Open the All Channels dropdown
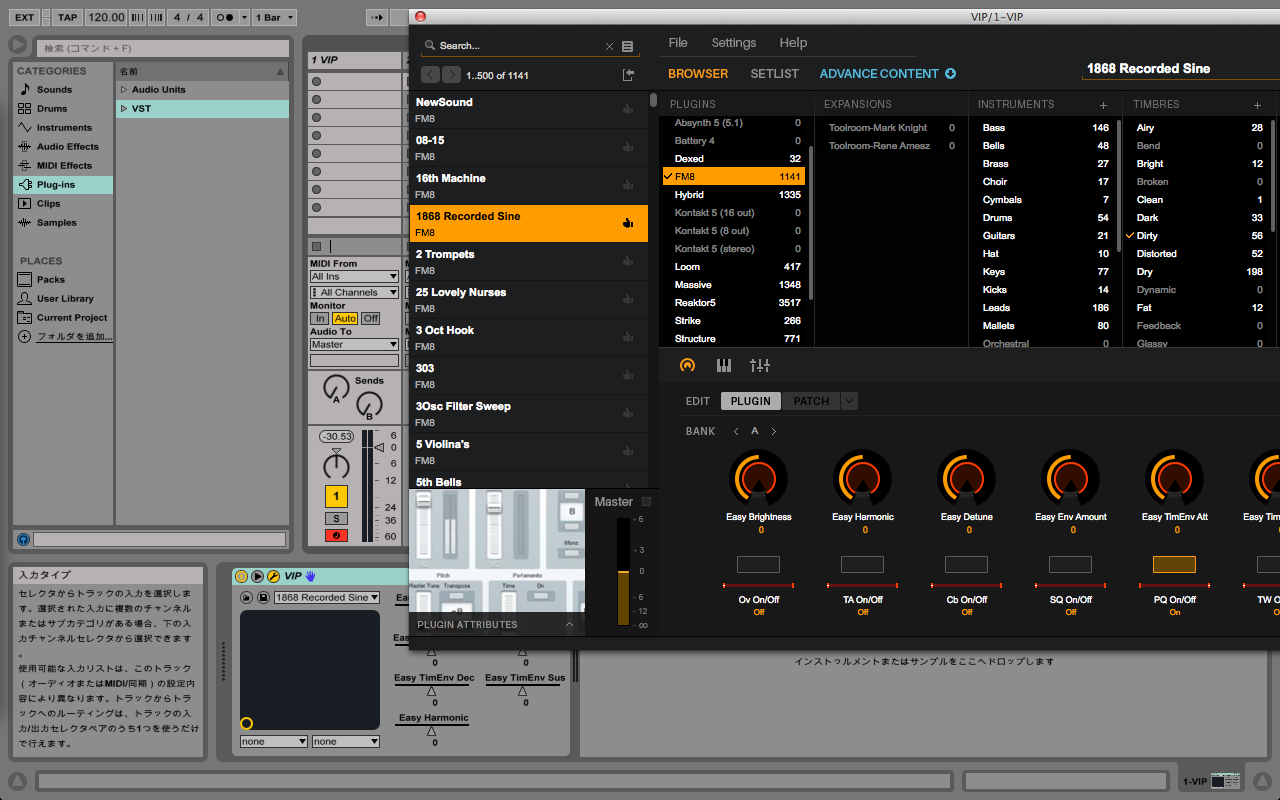Viewport: 1280px width, 800px height. click(354, 292)
